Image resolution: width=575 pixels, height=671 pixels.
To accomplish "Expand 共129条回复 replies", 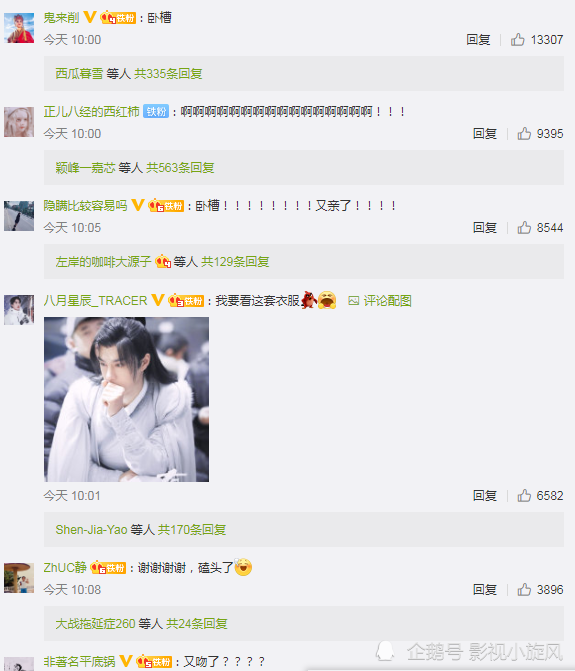I will [x=235, y=261].
